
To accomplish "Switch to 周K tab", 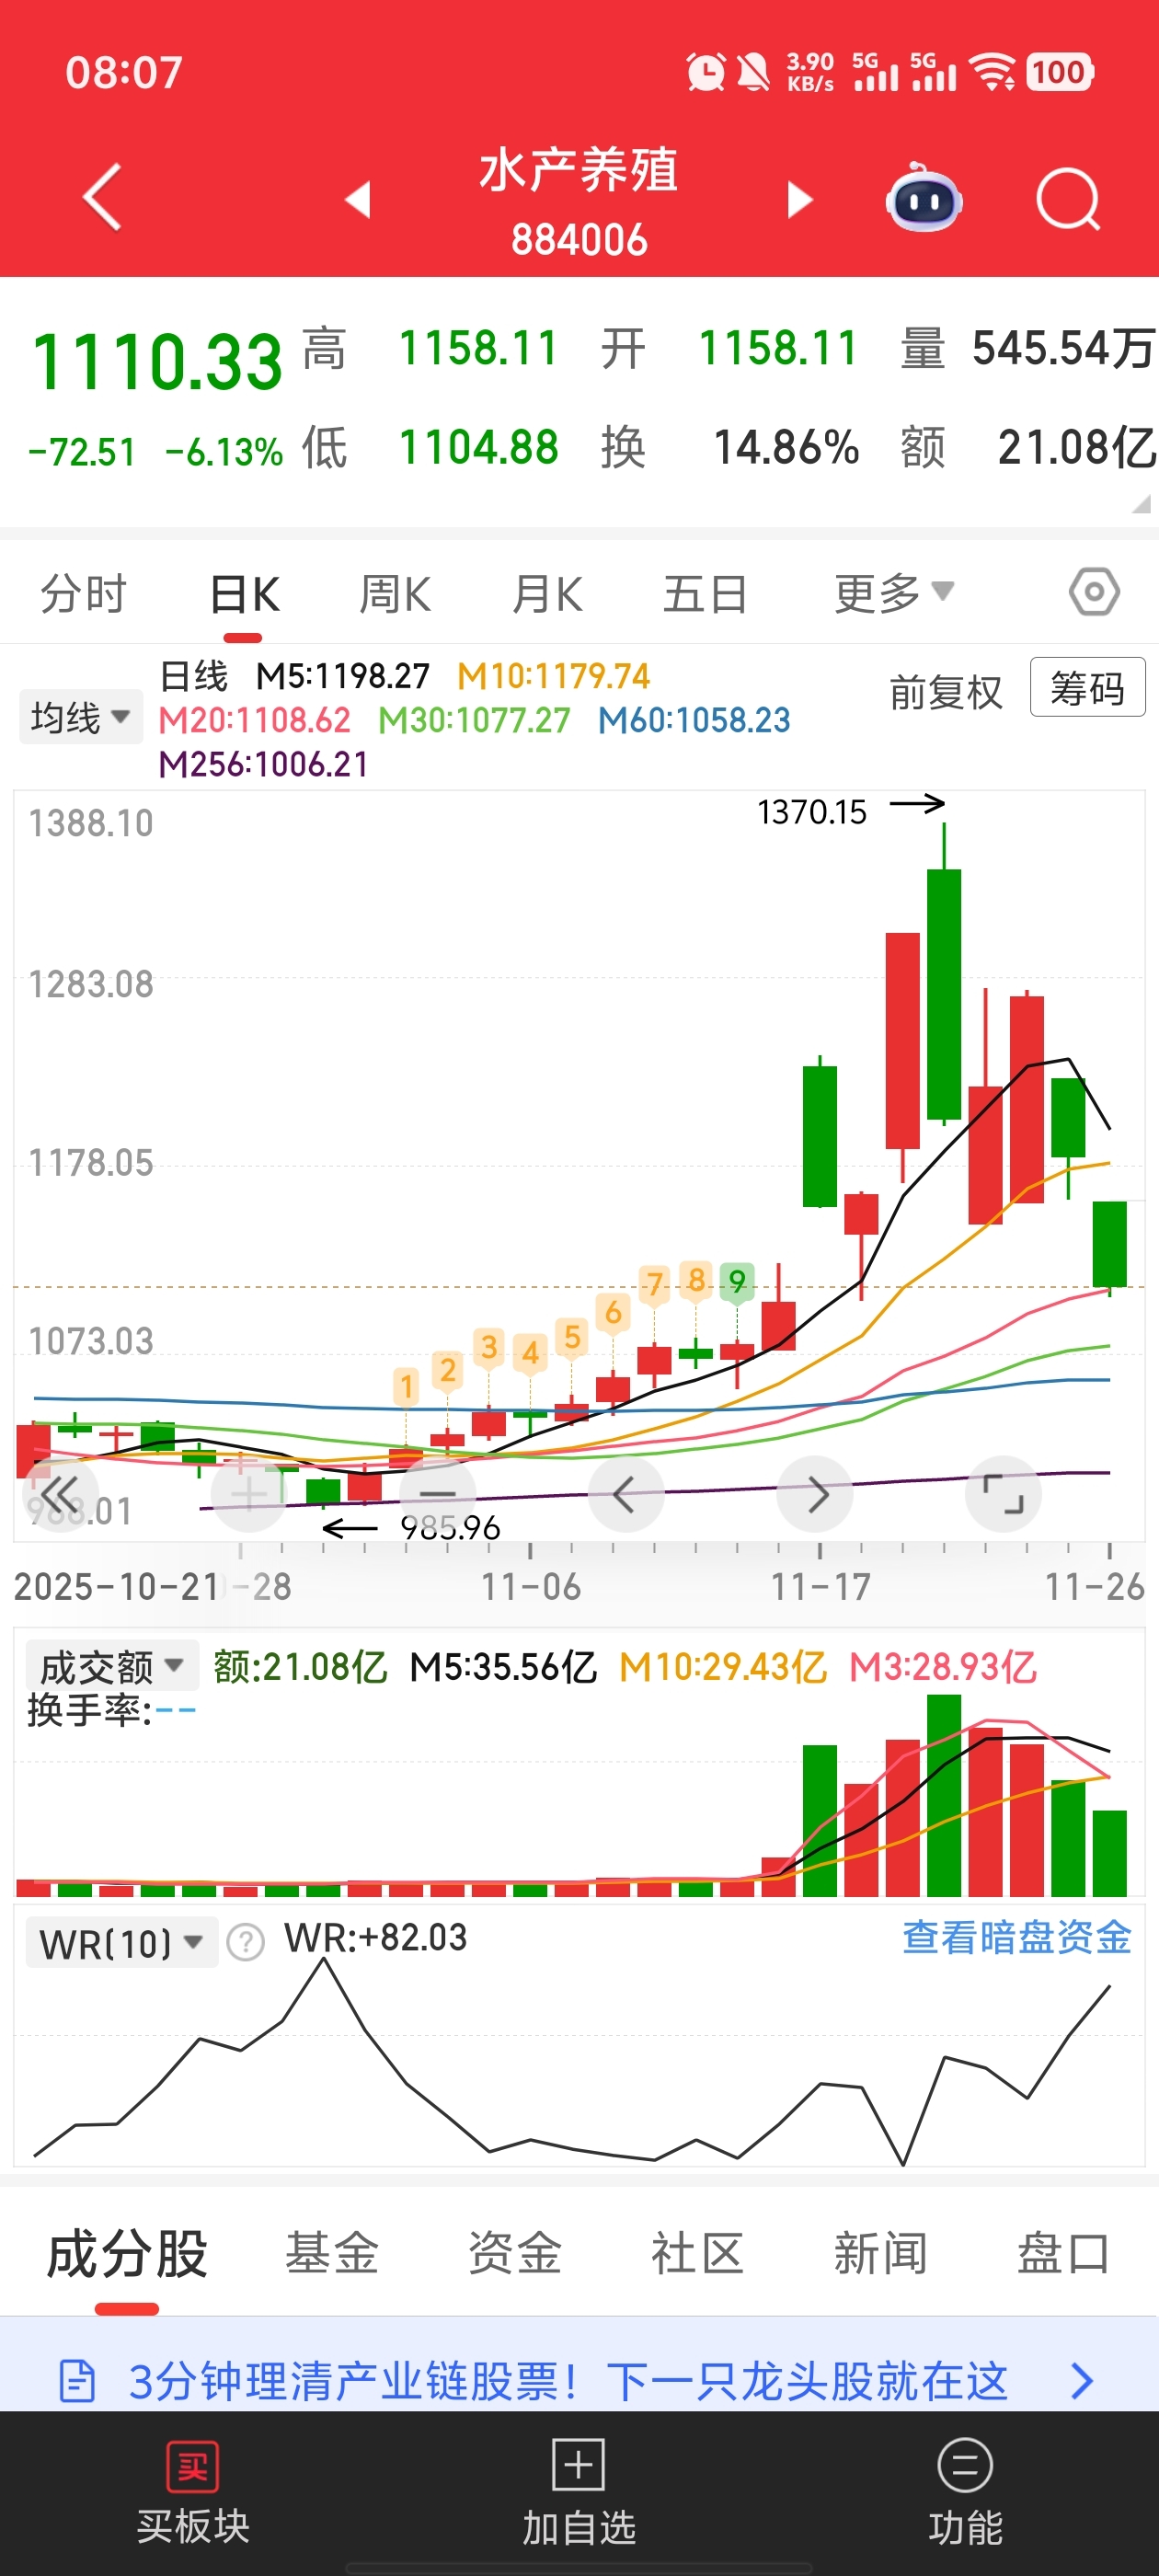I will point(395,594).
